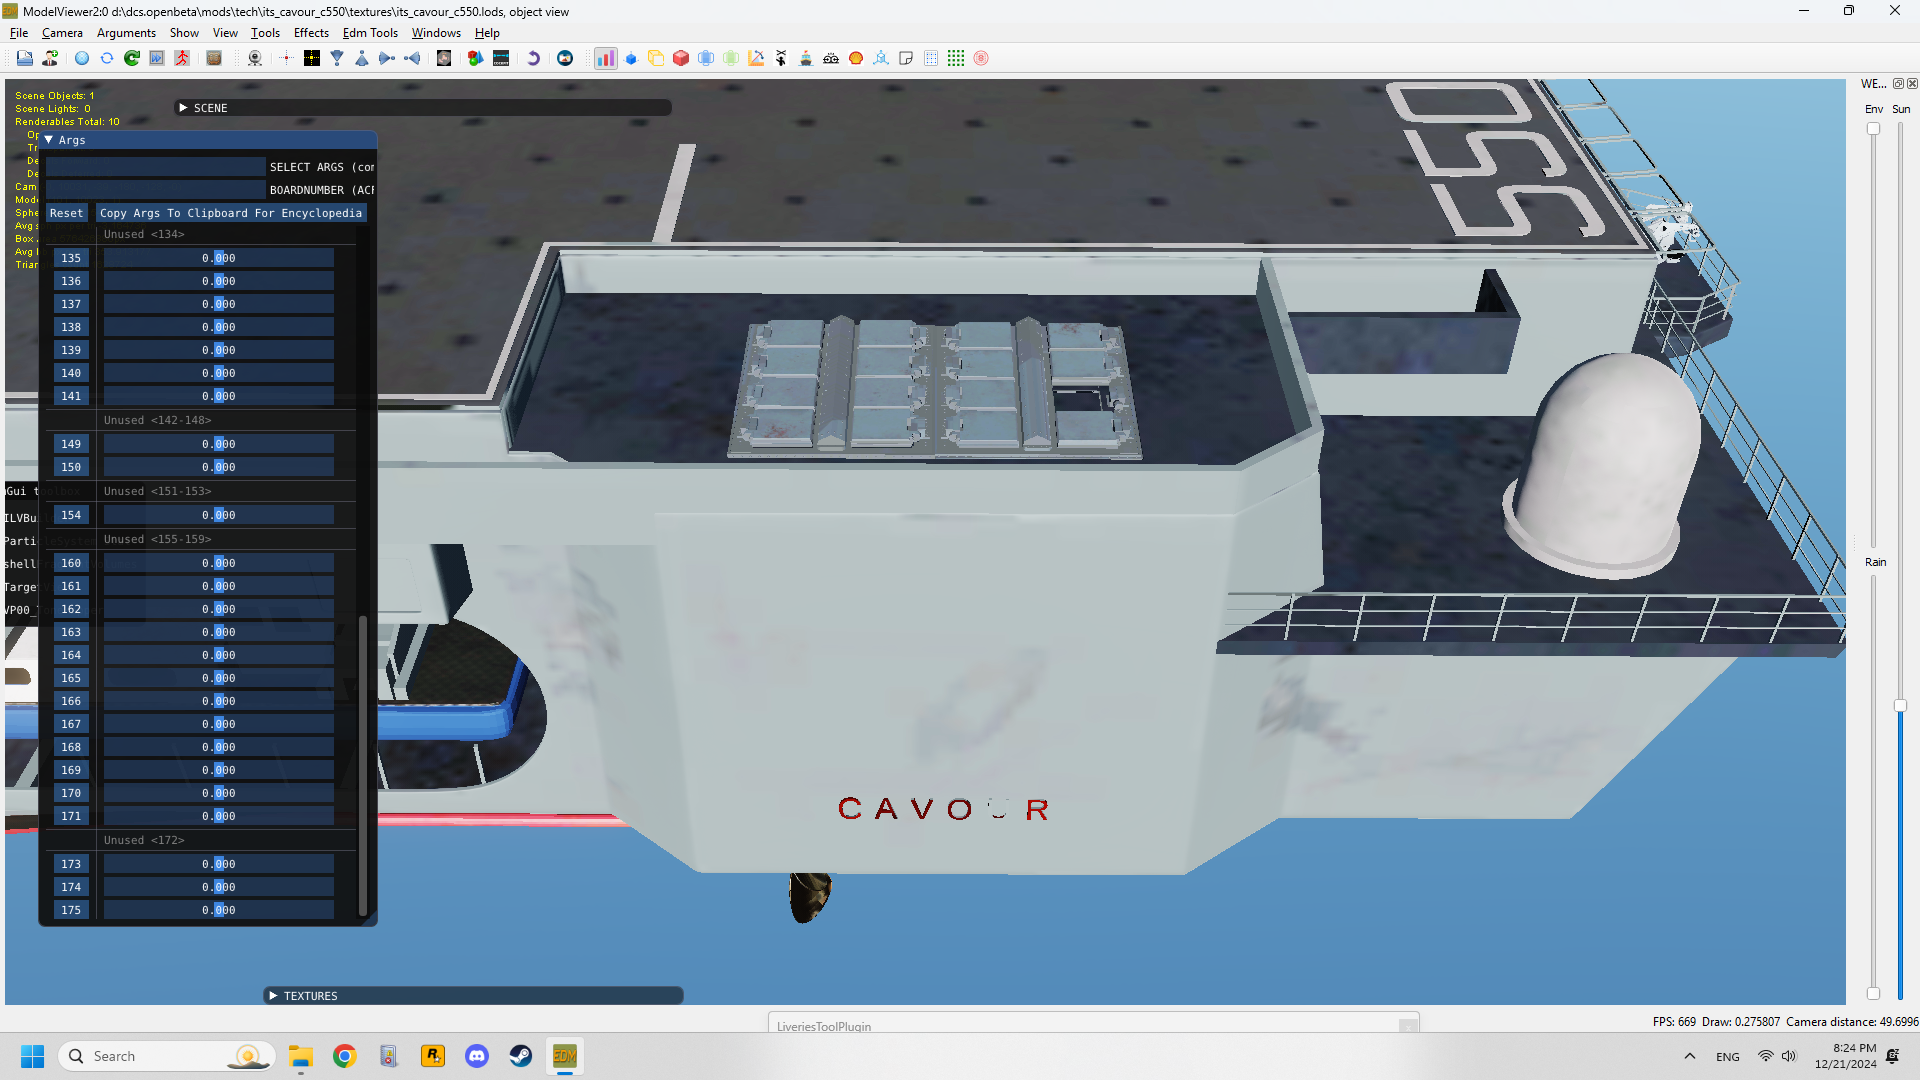1920x1080 pixels.
Task: Click the webcam camera icon
Action: [255, 58]
